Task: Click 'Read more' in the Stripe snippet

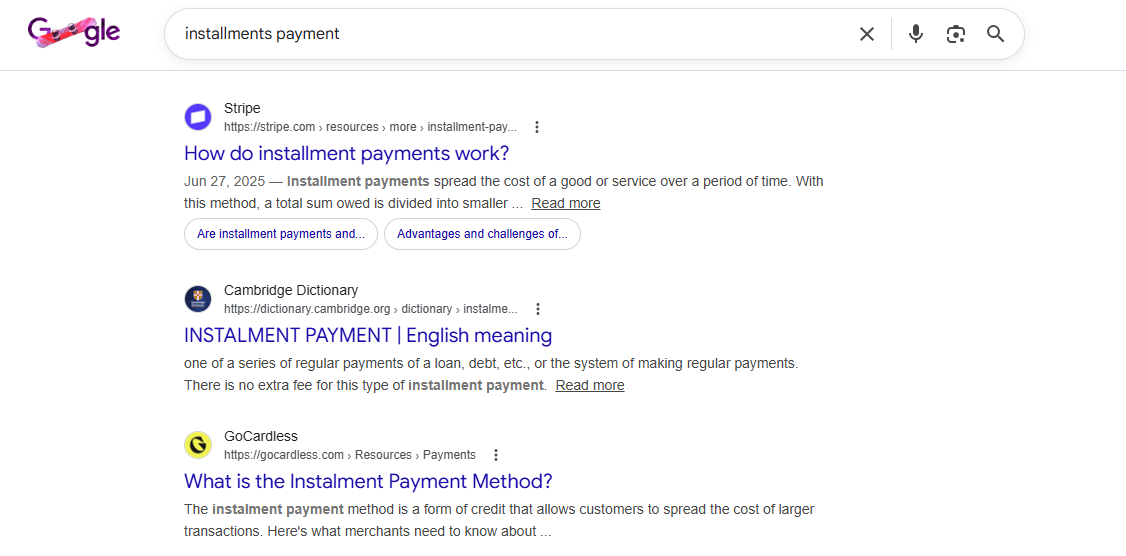Action: click(566, 203)
